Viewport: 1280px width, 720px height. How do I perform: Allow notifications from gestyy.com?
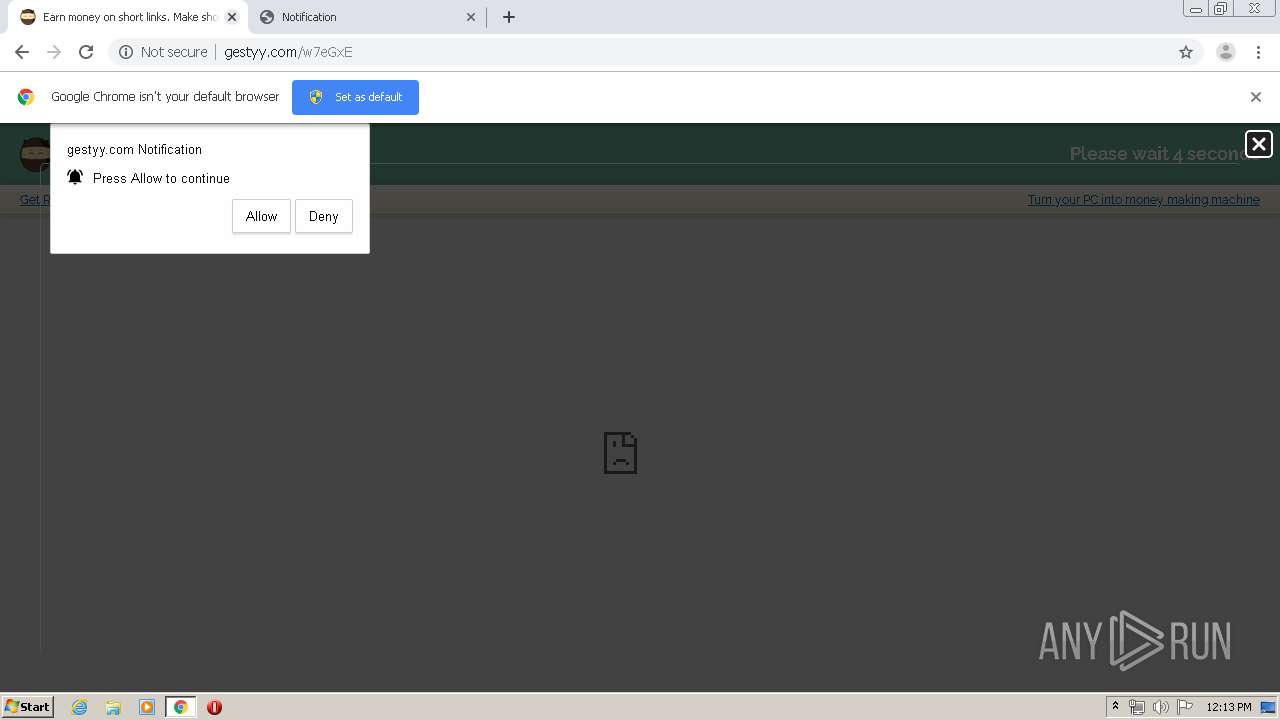point(261,216)
